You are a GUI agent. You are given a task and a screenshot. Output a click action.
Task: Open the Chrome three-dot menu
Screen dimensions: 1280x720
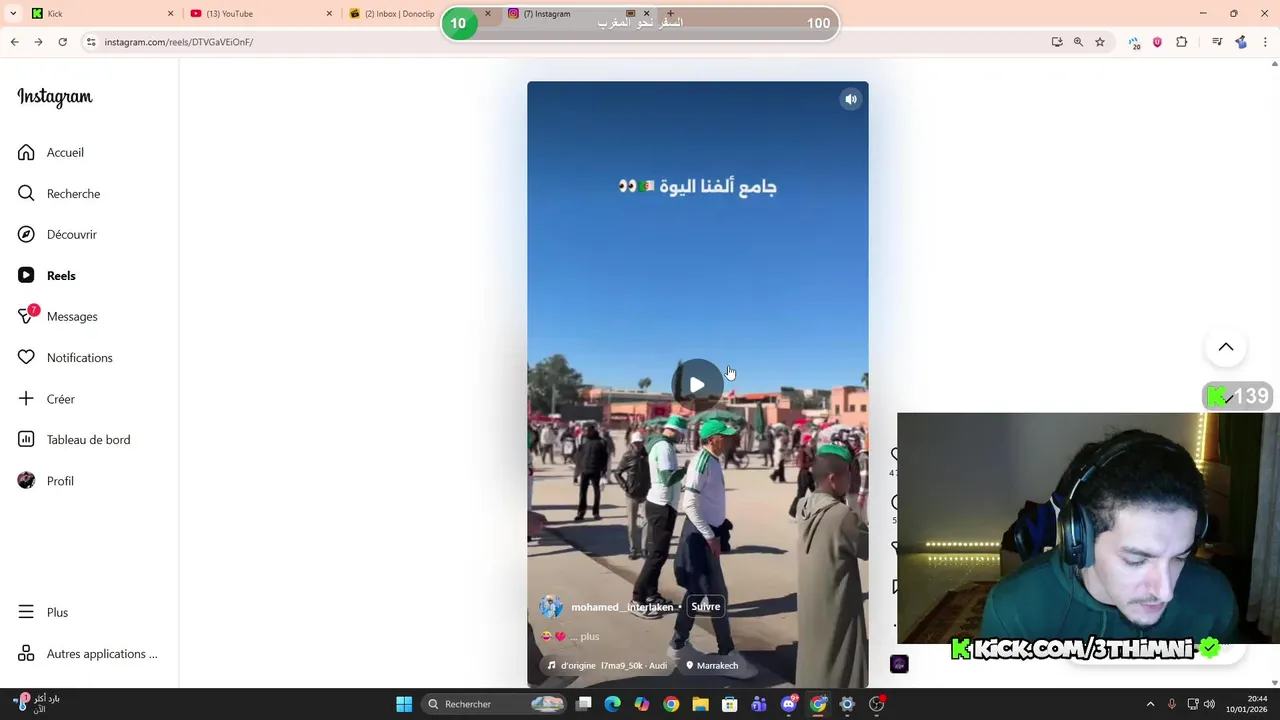point(1266,42)
